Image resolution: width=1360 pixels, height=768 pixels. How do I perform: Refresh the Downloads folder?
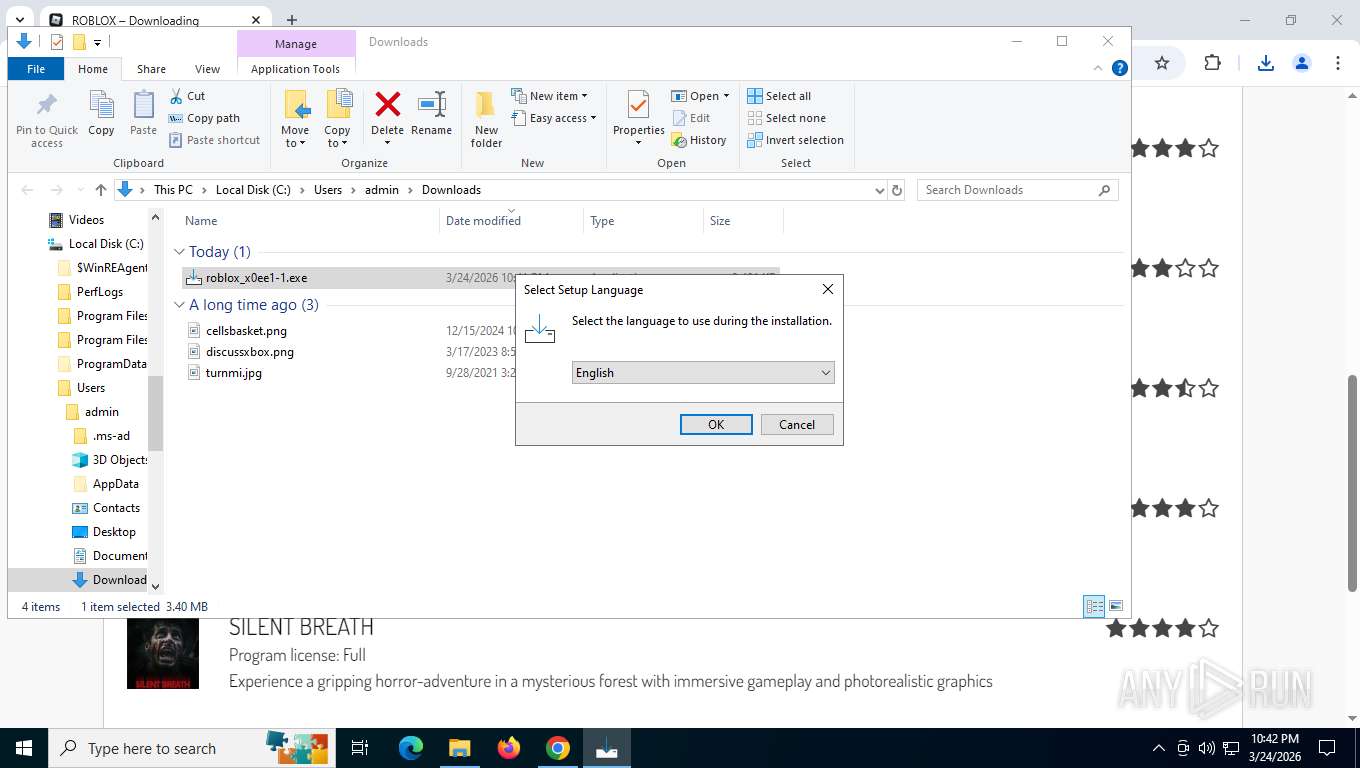pyautogui.click(x=897, y=190)
